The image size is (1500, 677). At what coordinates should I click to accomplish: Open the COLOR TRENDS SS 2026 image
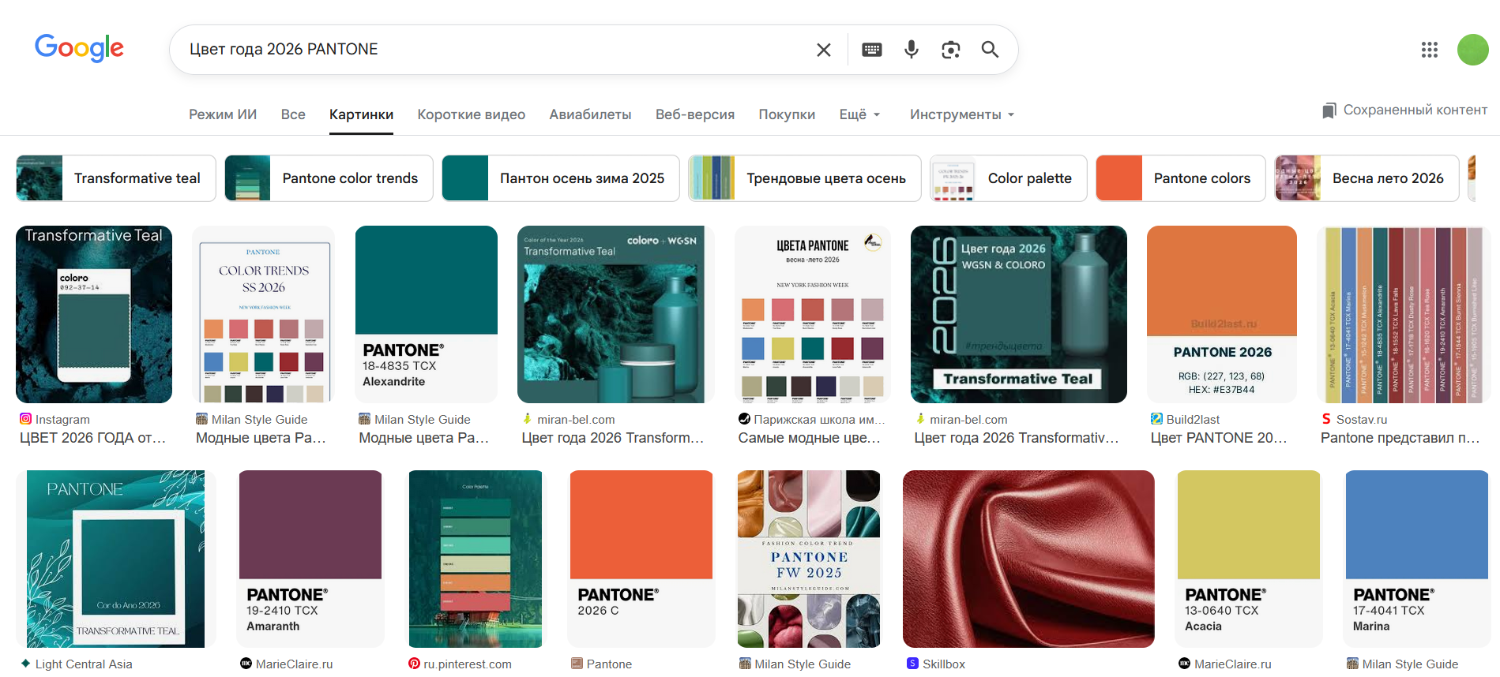(264, 314)
